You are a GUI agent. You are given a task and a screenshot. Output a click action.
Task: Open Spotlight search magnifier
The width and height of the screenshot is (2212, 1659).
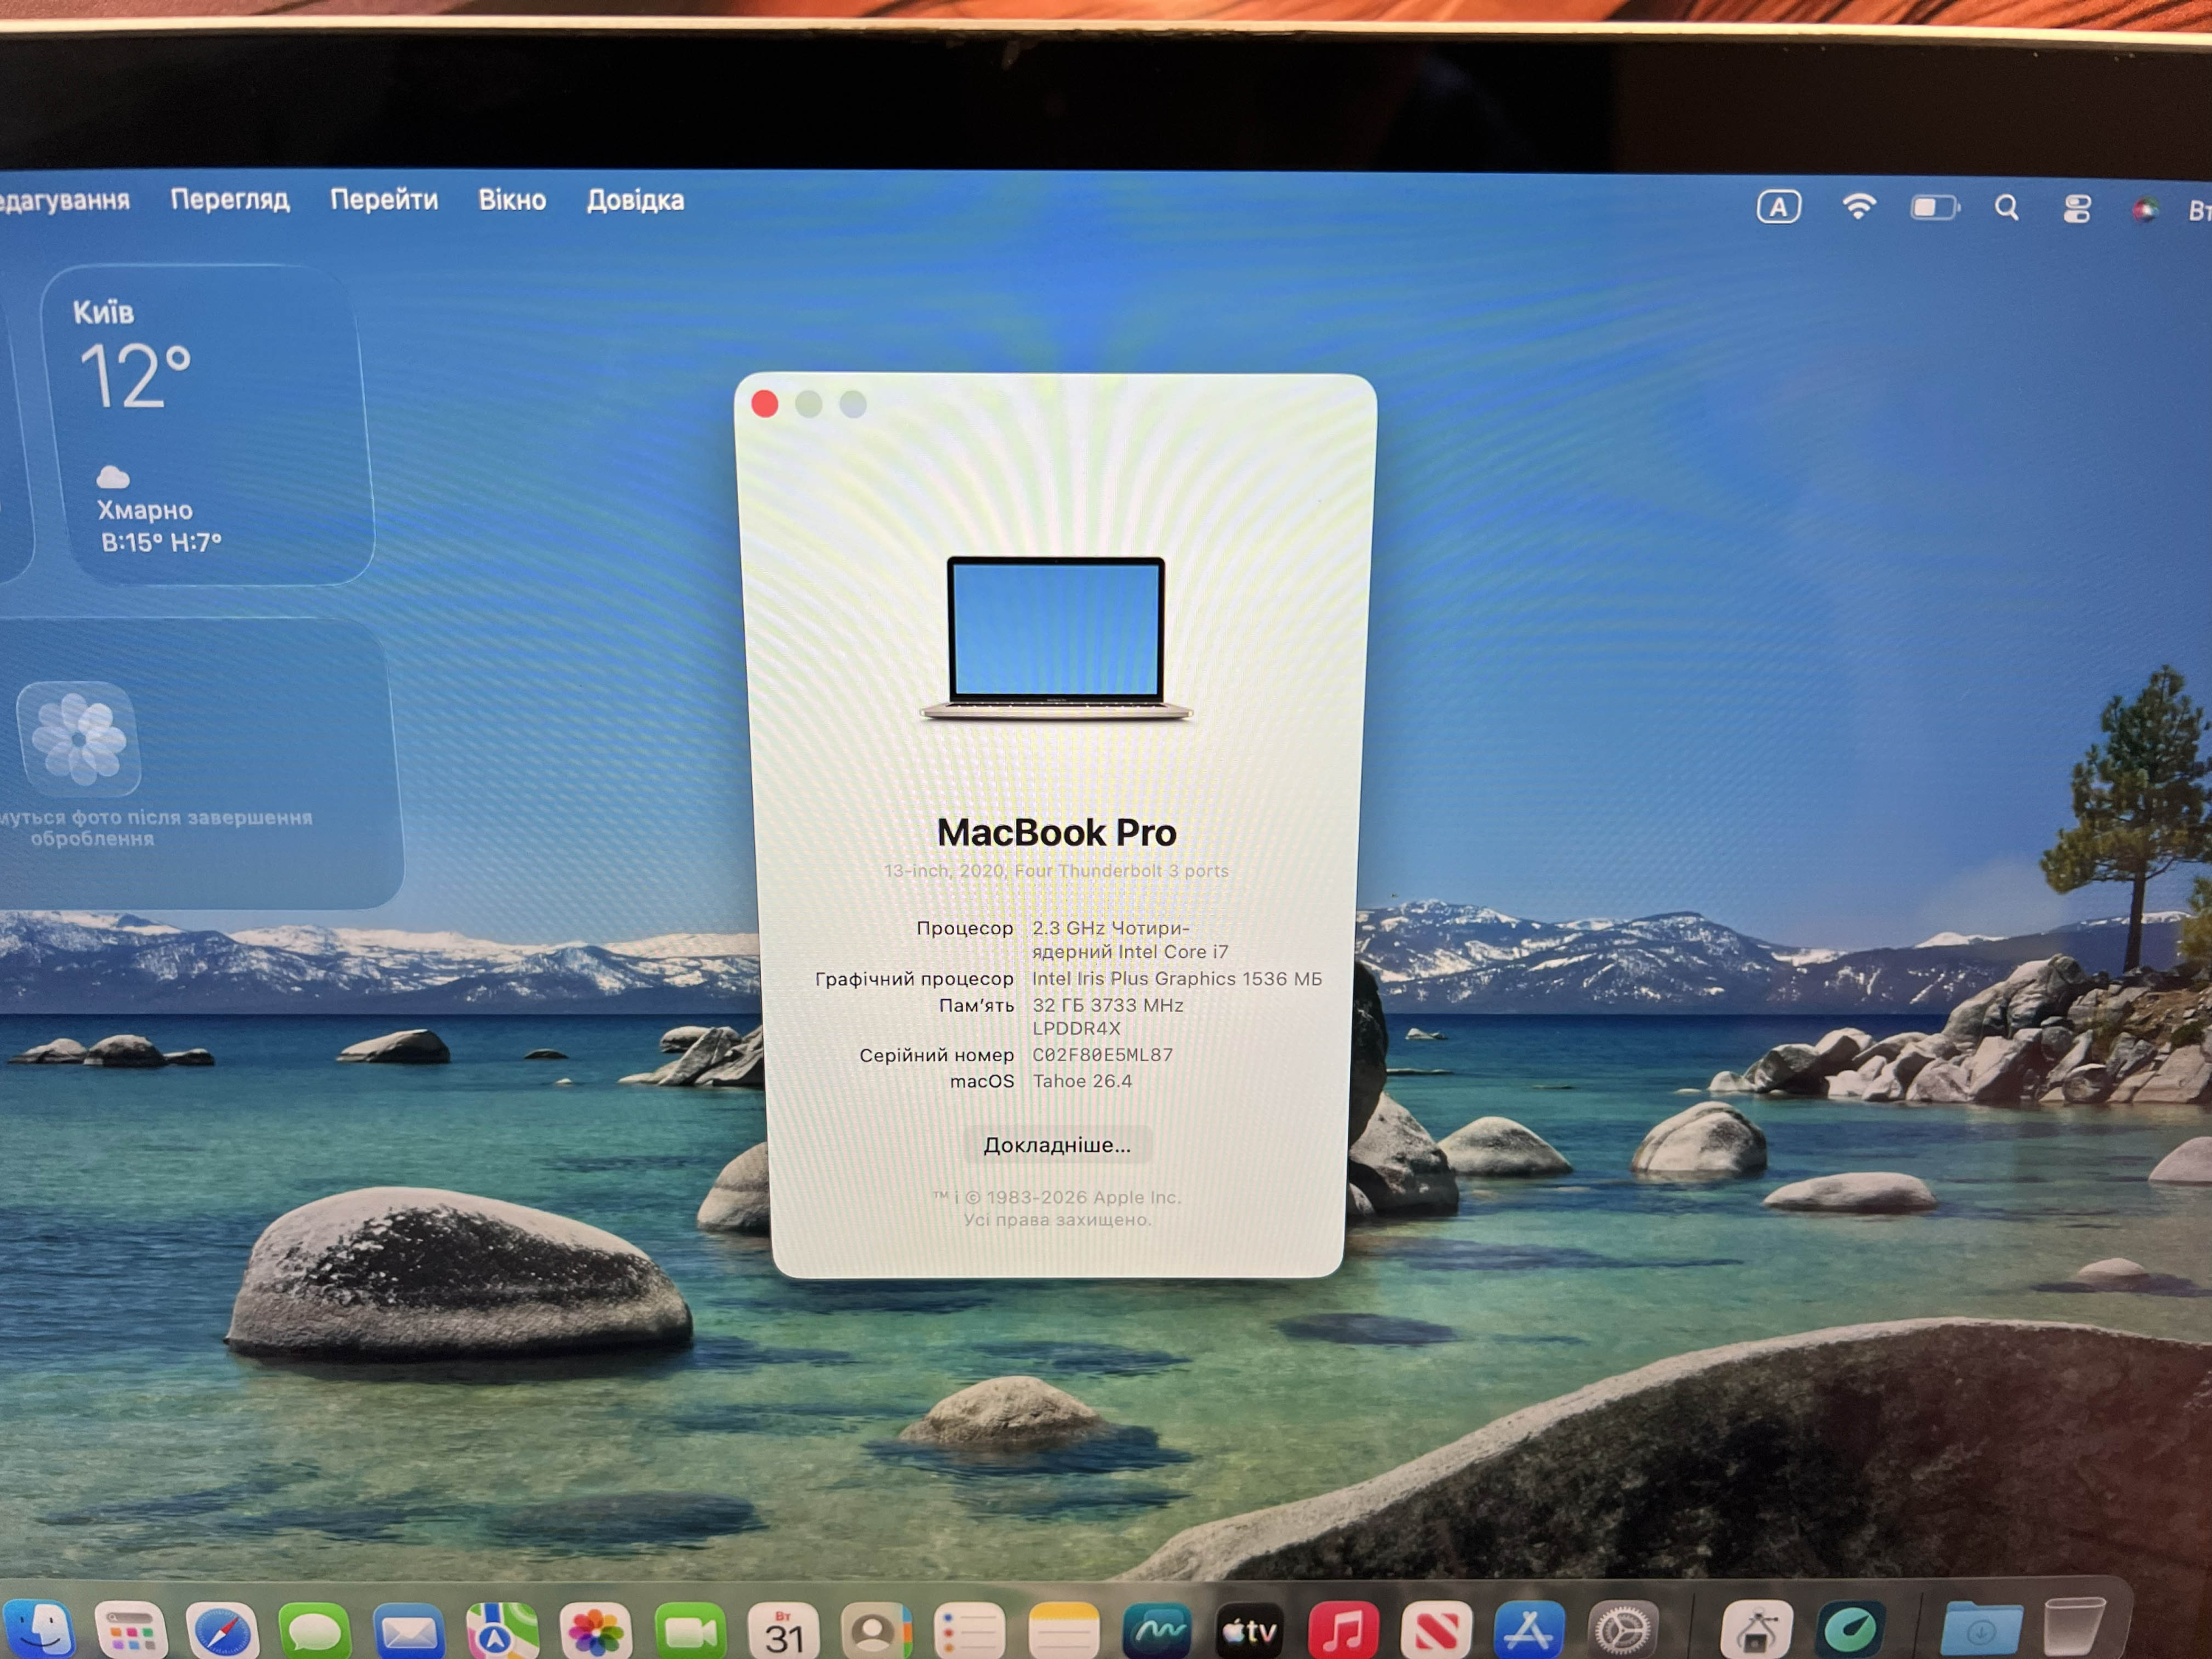(2006, 208)
